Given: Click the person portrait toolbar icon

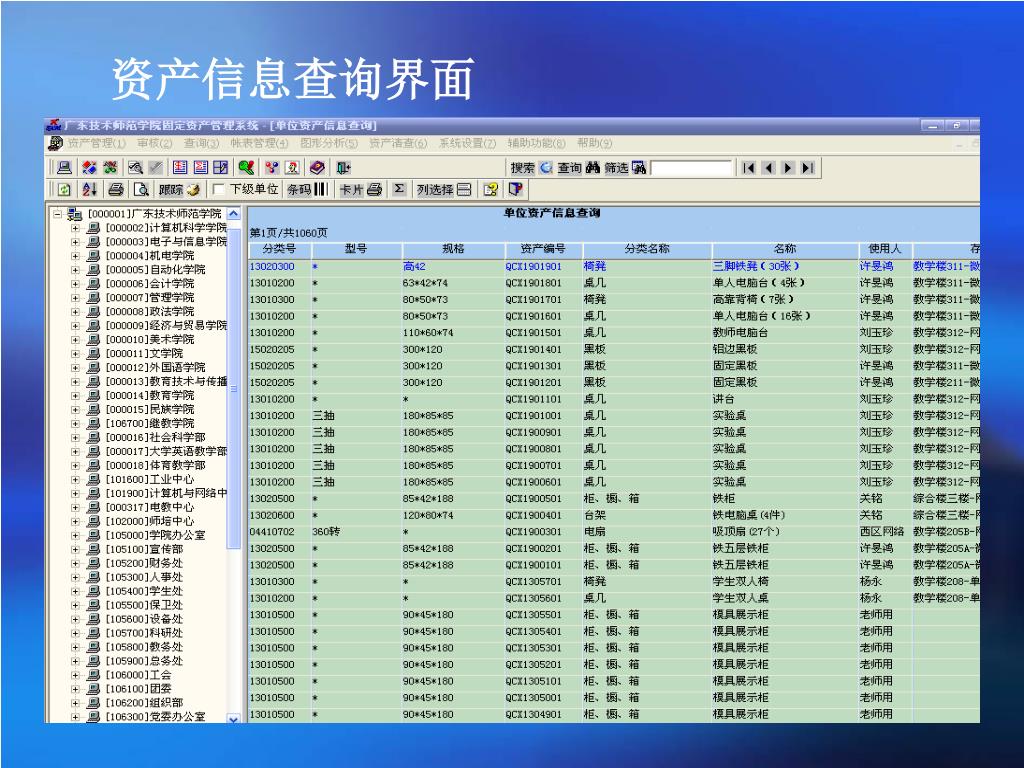Looking at the screenshot, I should point(292,168).
